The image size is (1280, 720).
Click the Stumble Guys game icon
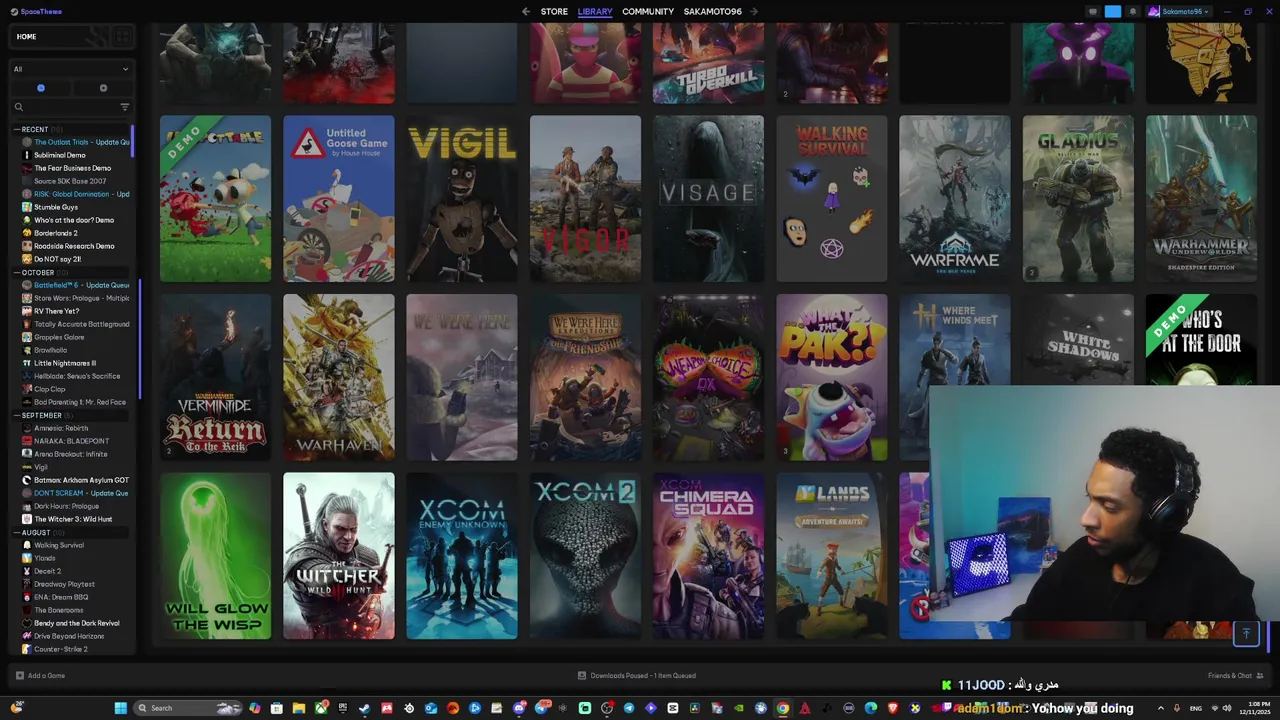(x=27, y=207)
